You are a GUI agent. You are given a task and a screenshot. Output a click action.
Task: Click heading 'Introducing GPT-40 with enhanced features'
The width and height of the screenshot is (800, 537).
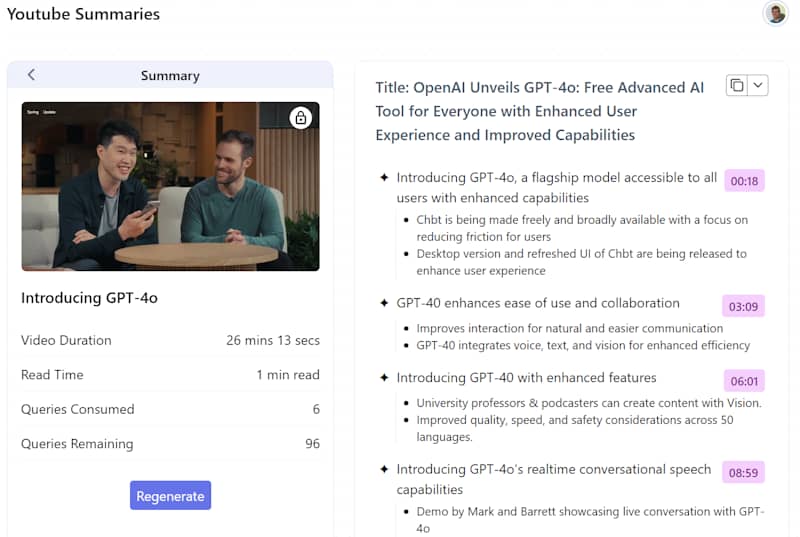pyautogui.click(x=526, y=377)
